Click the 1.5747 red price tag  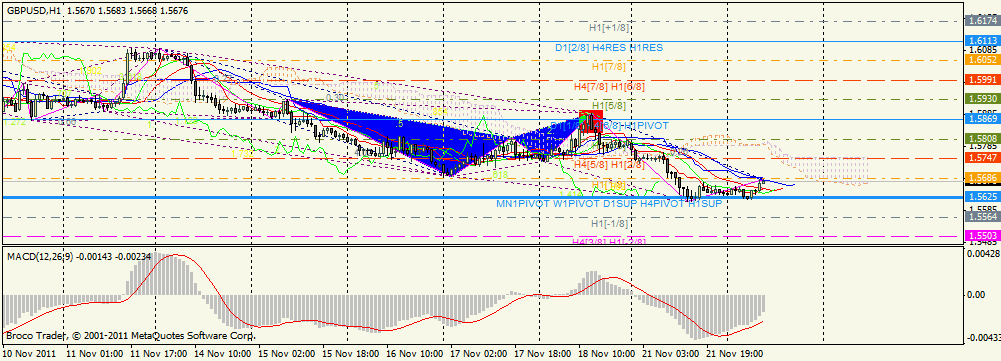coord(984,158)
